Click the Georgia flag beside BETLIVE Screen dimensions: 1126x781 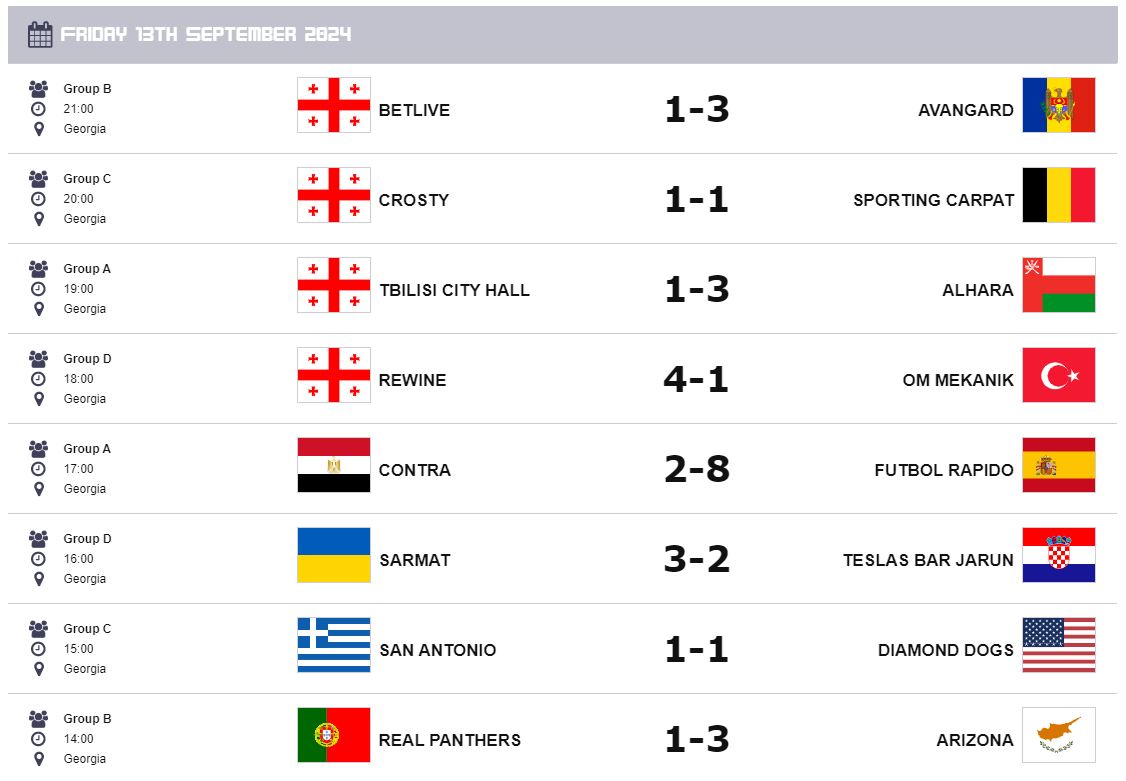334,105
